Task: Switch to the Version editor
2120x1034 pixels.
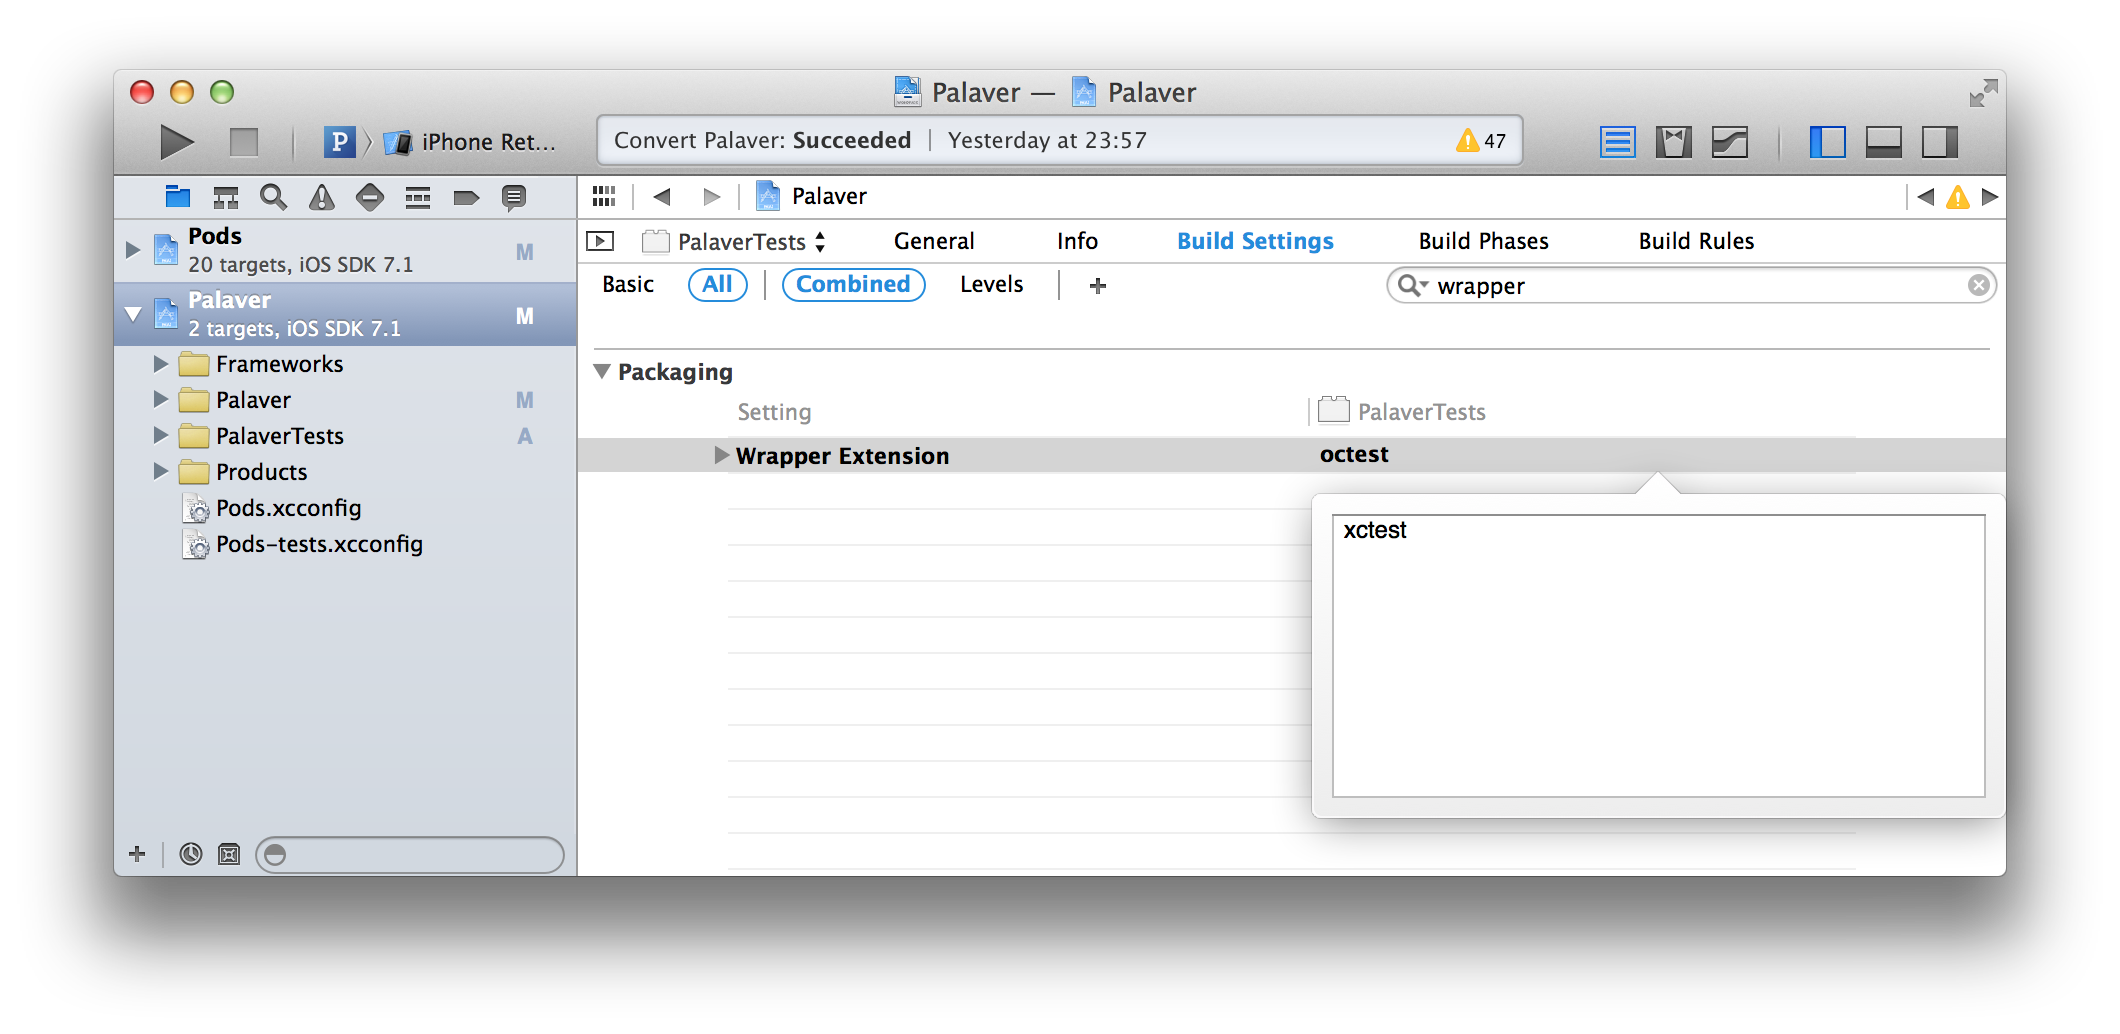Action: 1729,142
